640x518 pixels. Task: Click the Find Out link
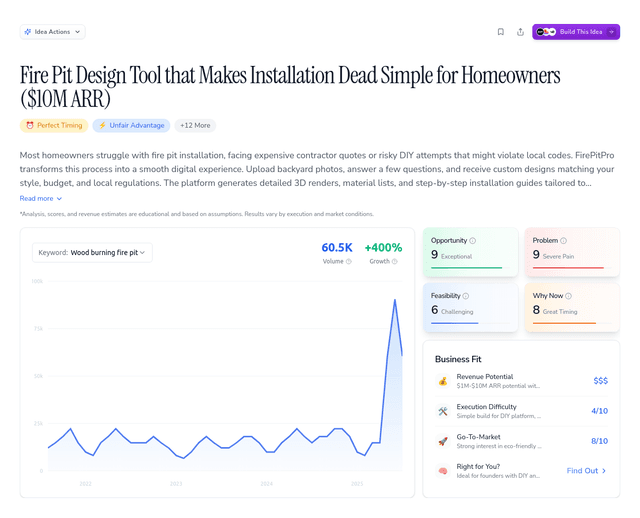tap(586, 471)
